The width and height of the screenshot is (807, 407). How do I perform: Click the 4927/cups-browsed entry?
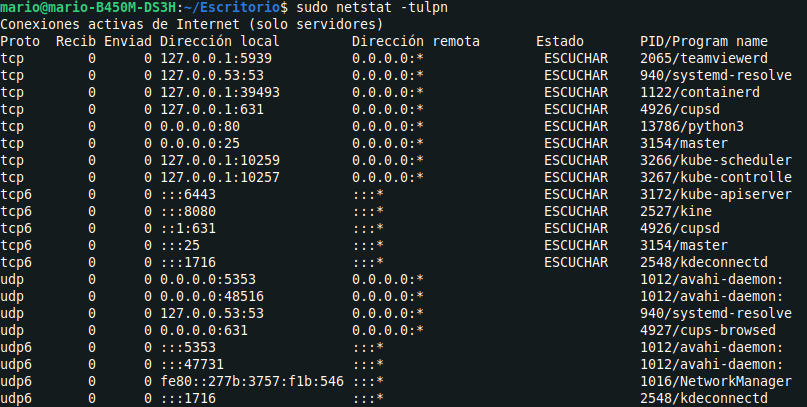click(x=708, y=330)
